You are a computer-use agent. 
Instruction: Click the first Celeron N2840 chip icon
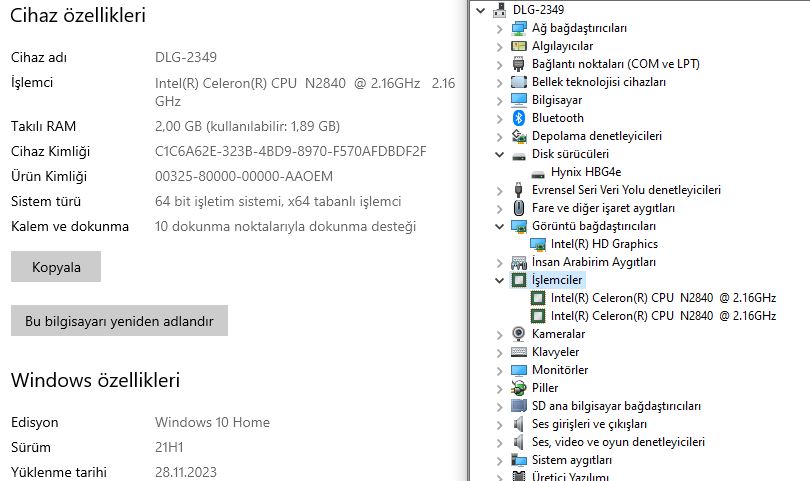(538, 298)
